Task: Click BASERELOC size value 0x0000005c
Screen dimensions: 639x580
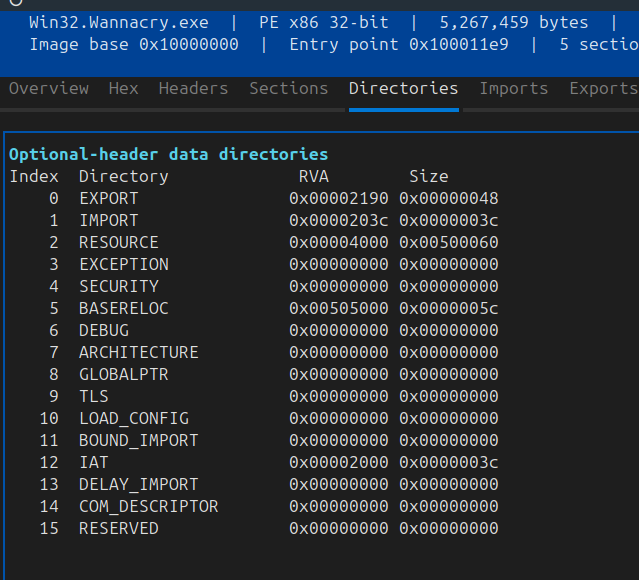Action: click(x=449, y=309)
